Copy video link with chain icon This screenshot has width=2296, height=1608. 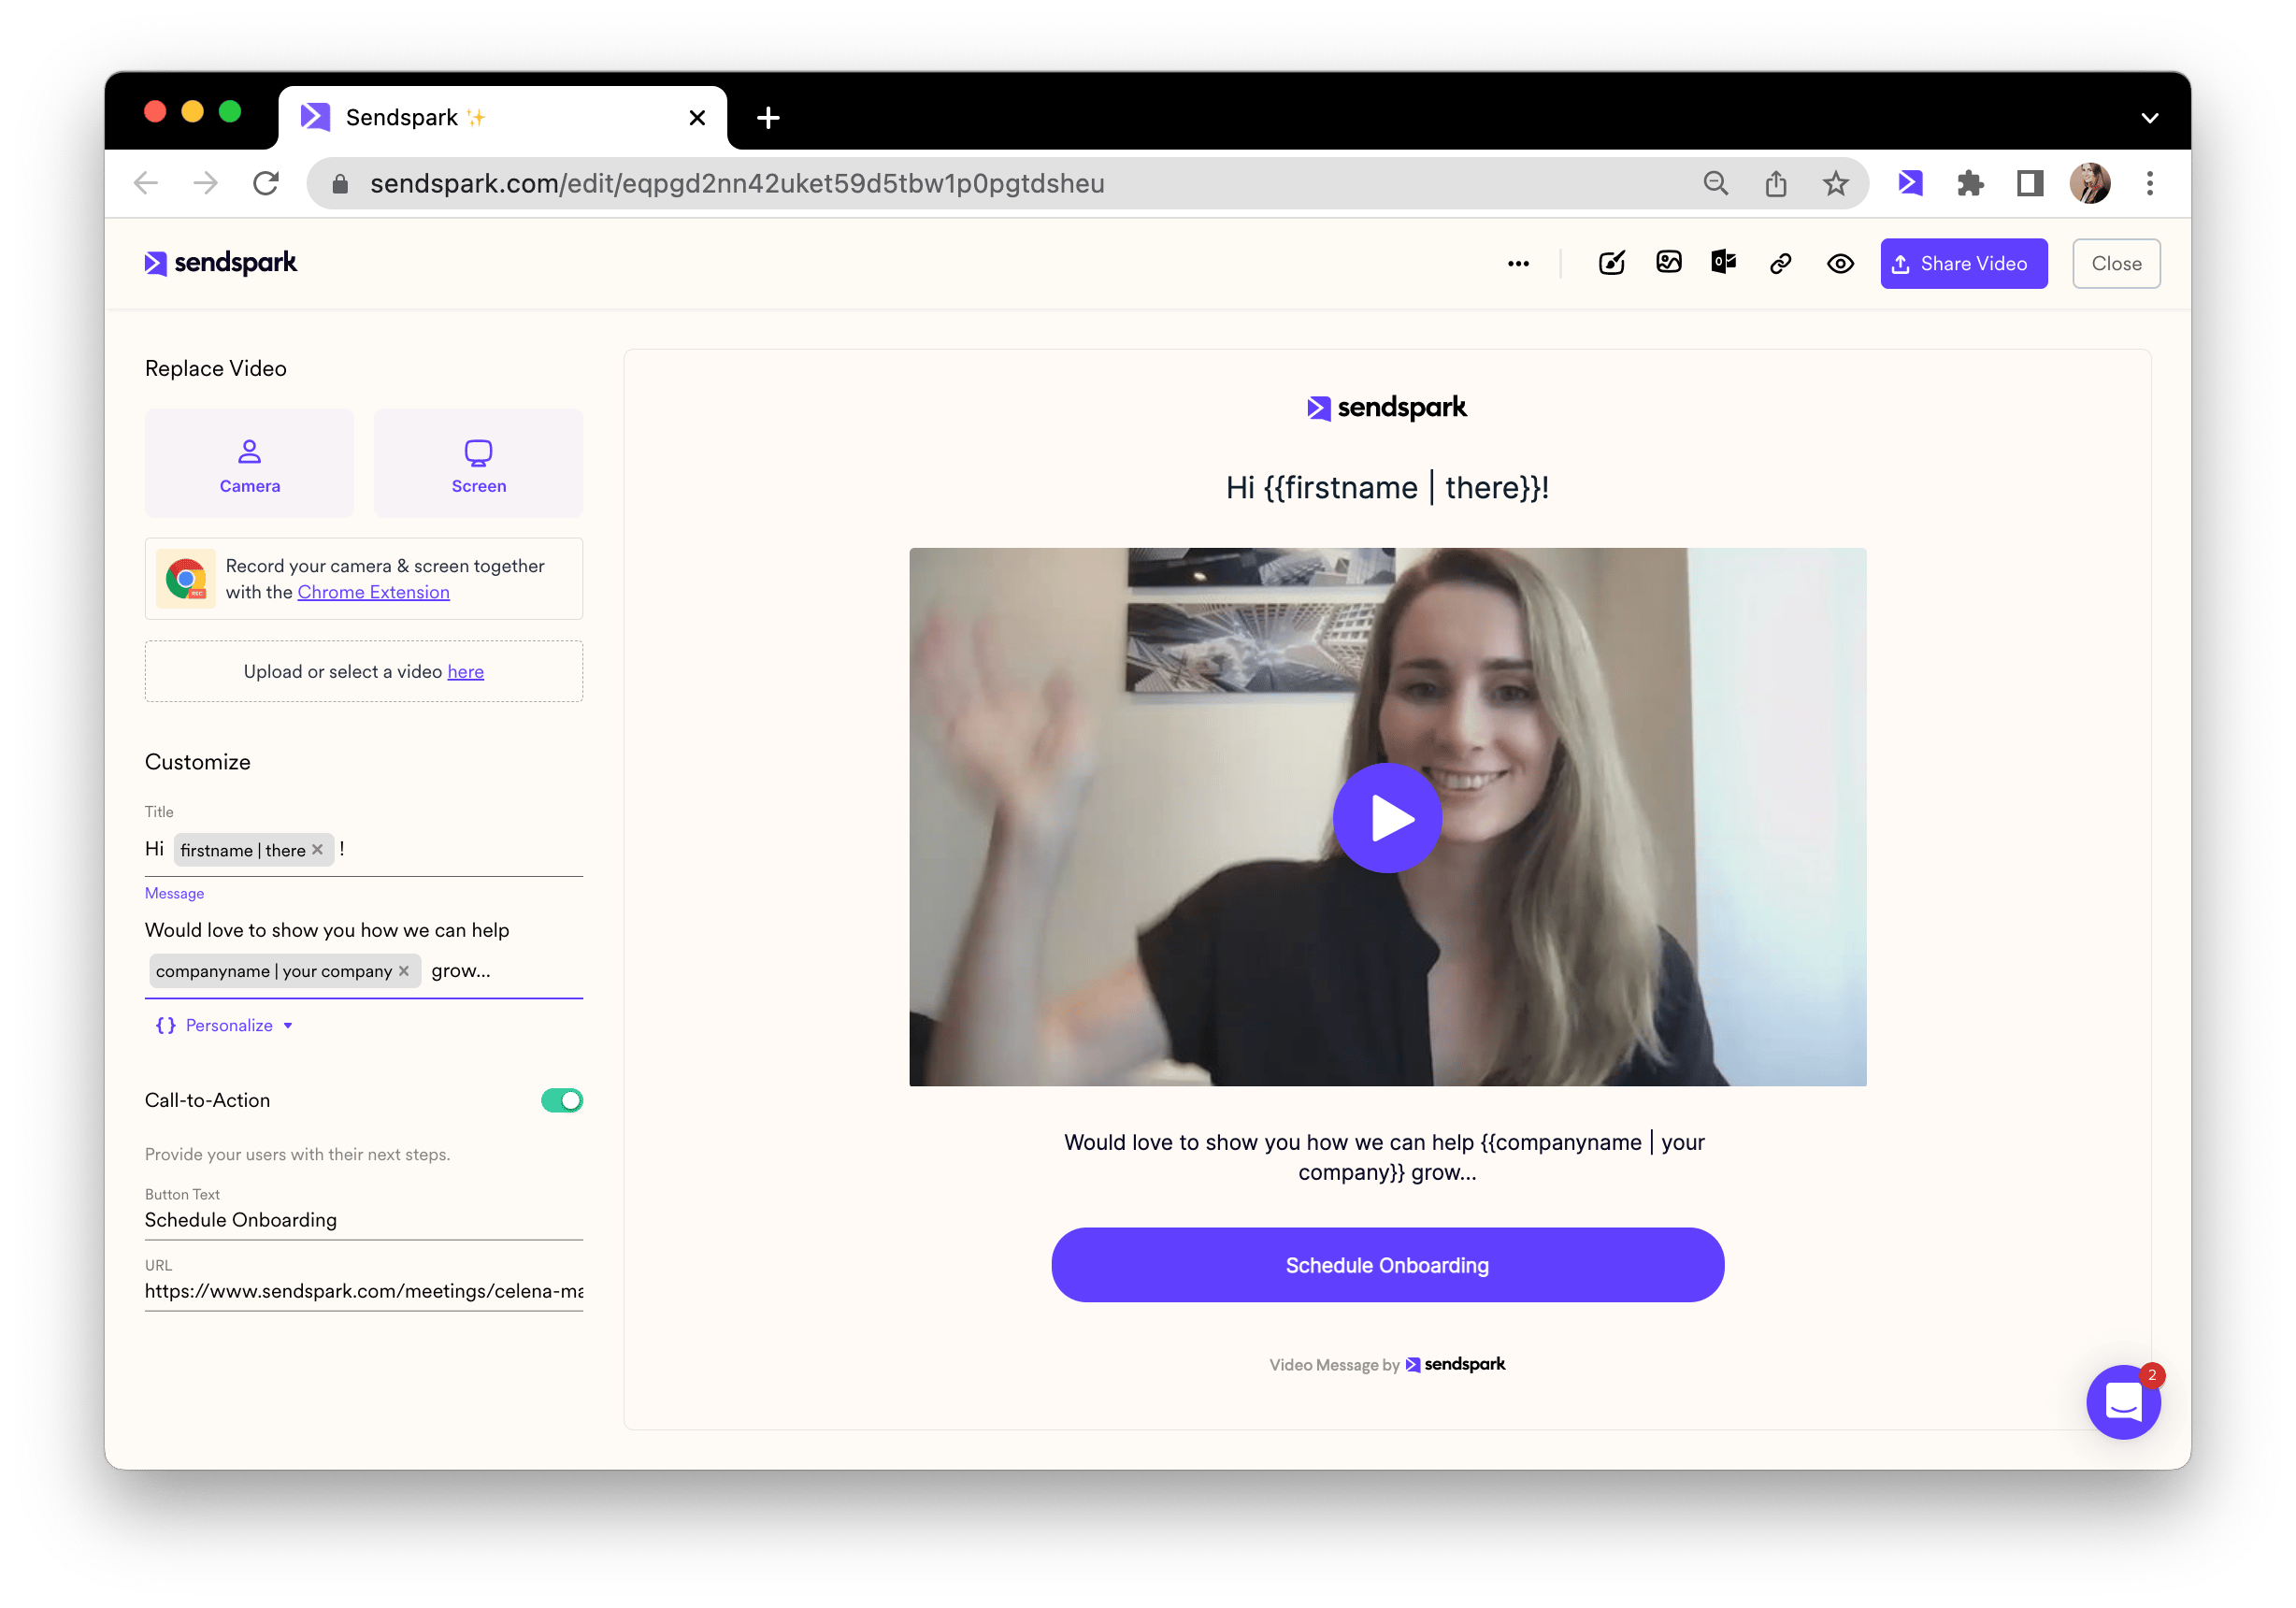tap(1780, 264)
